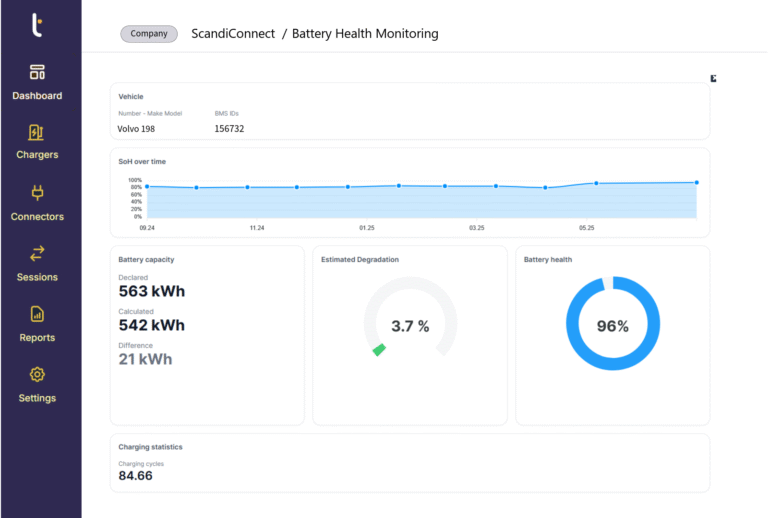Click the app logo in the sidebar
This screenshot has height=518, width=768.
click(37, 25)
